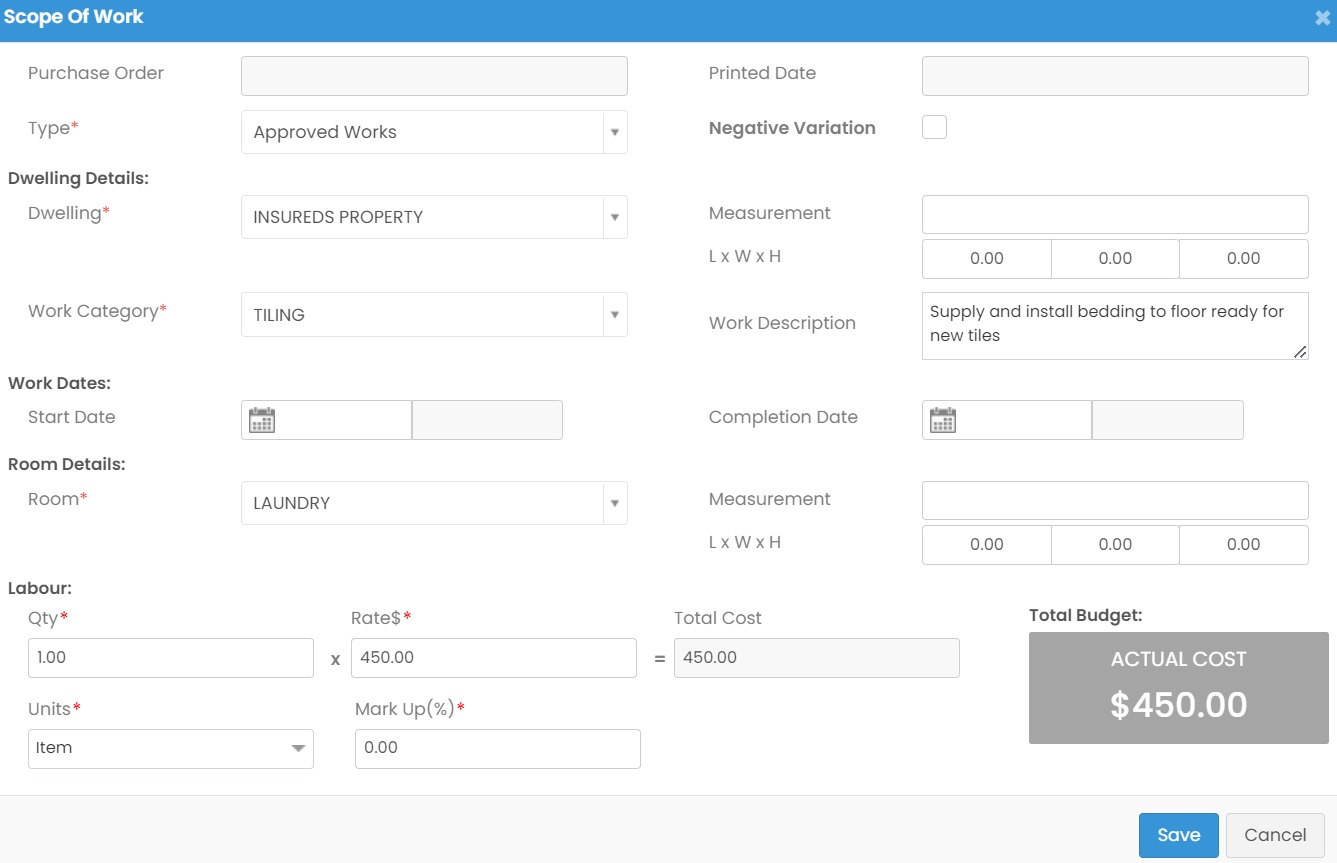
Task: Open the Completion Date calendar picker
Action: [x=943, y=420]
